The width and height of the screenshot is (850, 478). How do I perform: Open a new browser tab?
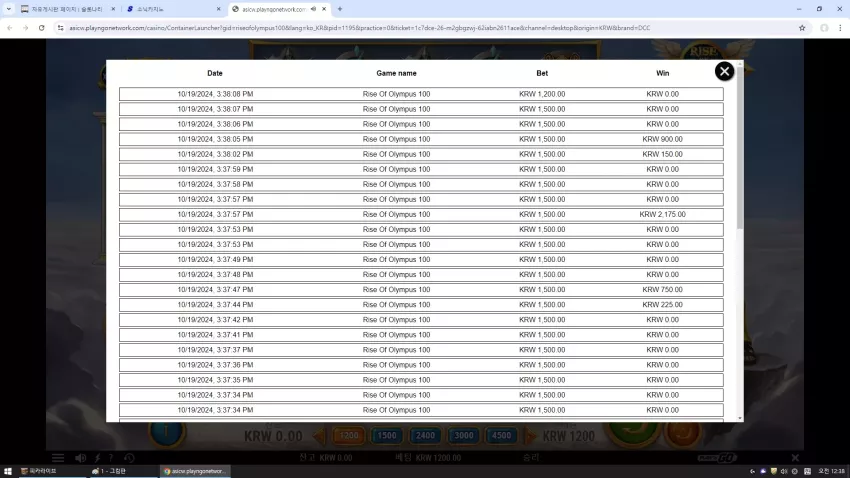coord(340,9)
